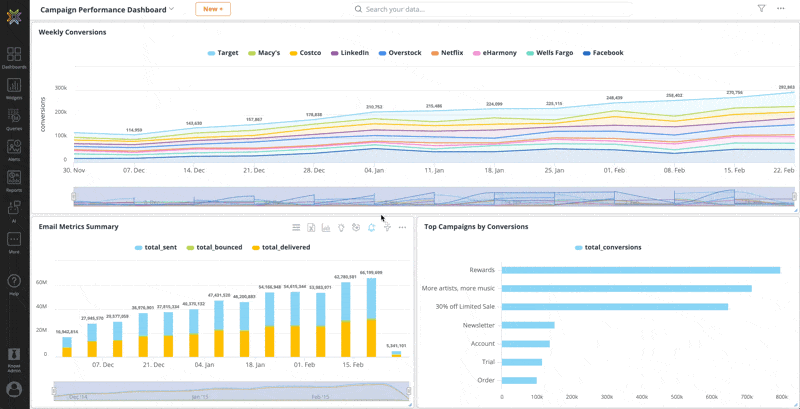Open the Help icon in sidebar

click(x=14, y=285)
